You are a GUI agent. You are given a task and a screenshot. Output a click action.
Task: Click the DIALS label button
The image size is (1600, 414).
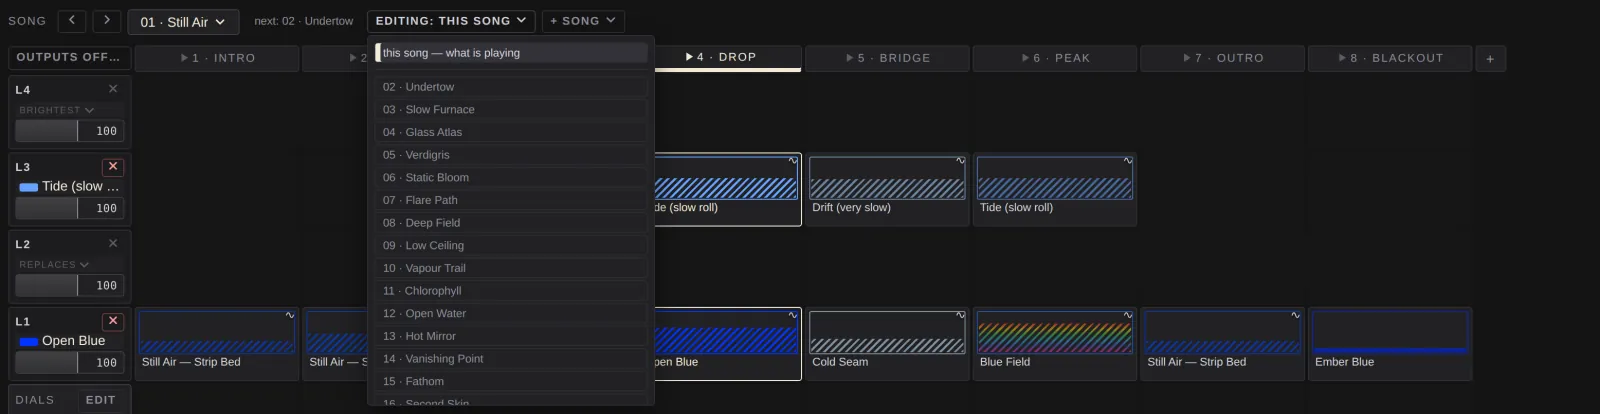35,400
